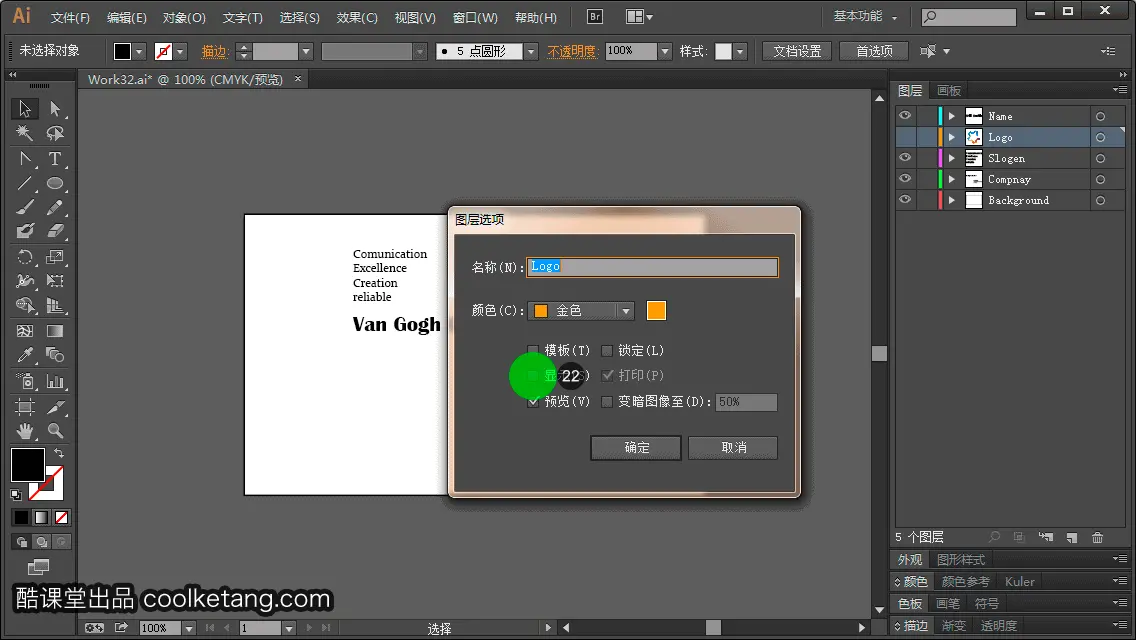
Task: Open the 基本功能 workspace dropdown
Action: [866, 16]
